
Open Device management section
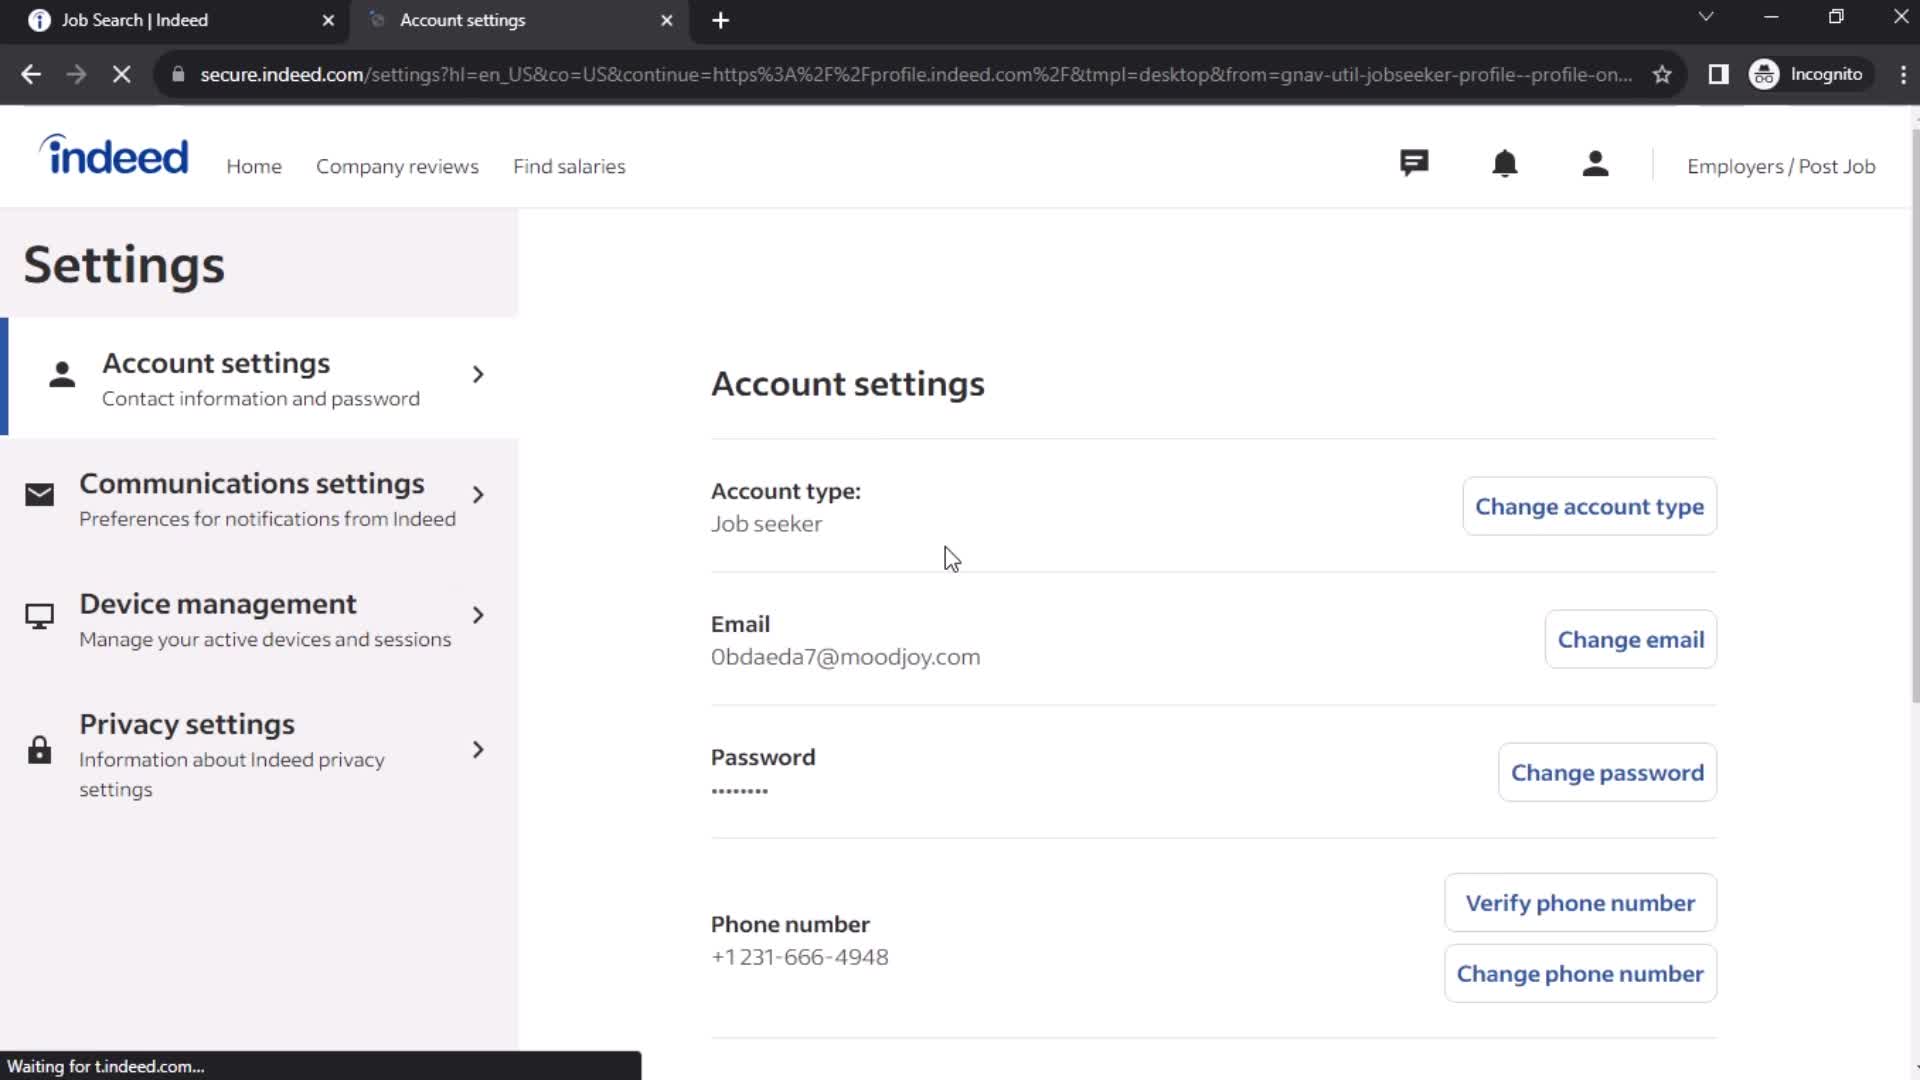click(x=259, y=619)
